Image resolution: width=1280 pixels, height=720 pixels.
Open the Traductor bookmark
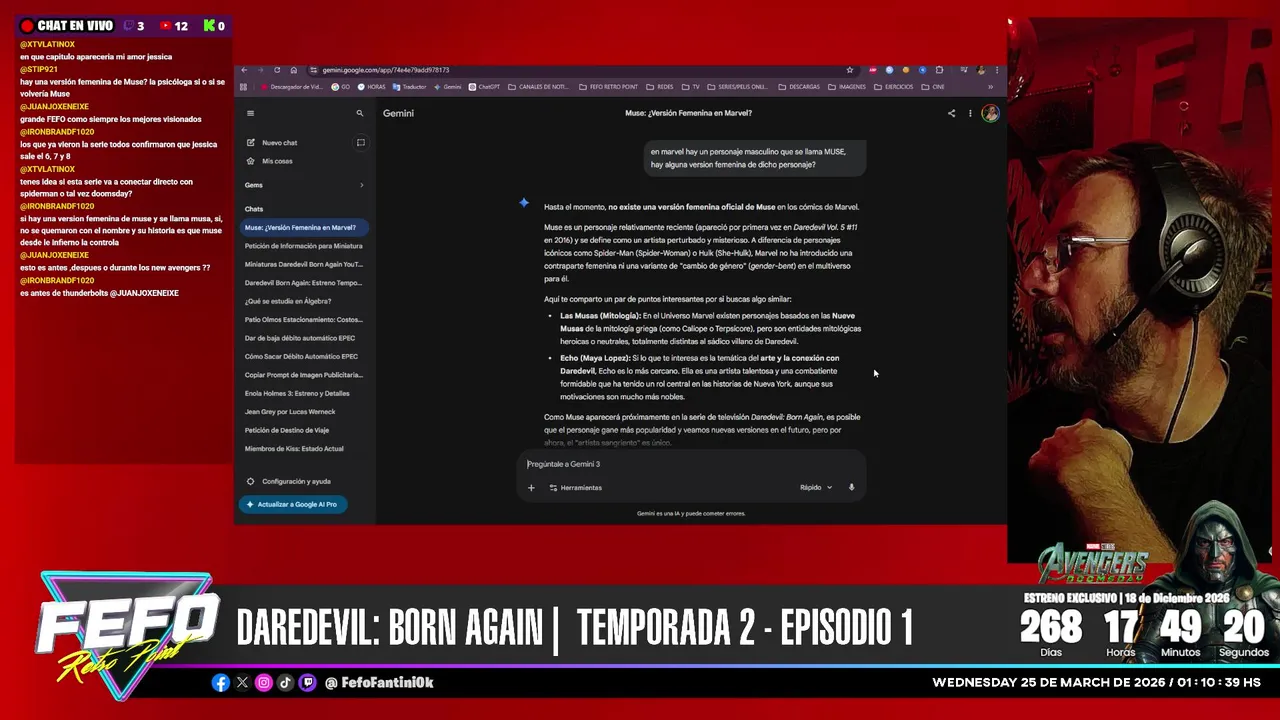(x=410, y=87)
